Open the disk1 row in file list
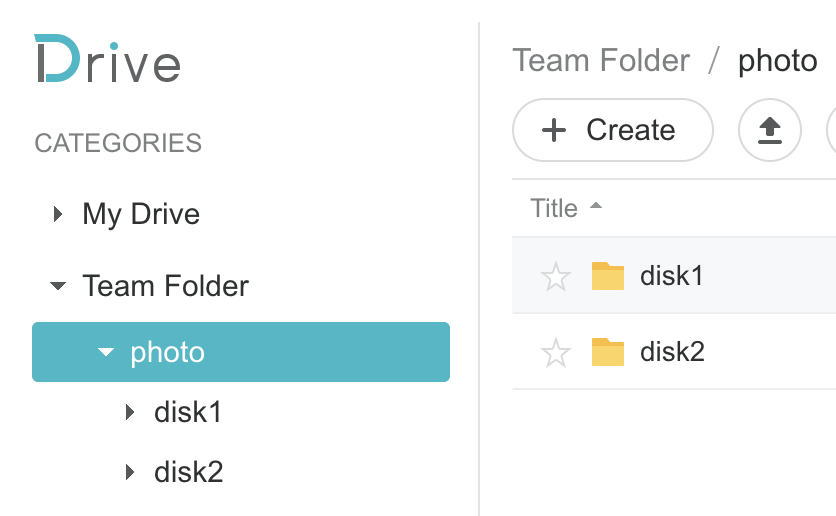Viewport: 836px width, 516px height. click(x=674, y=276)
